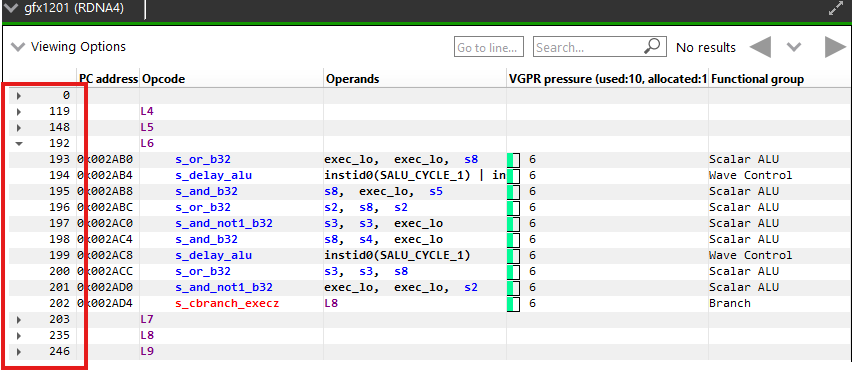Go to next search result arrow
Screen dimensions: 860x370
[x=835, y=47]
